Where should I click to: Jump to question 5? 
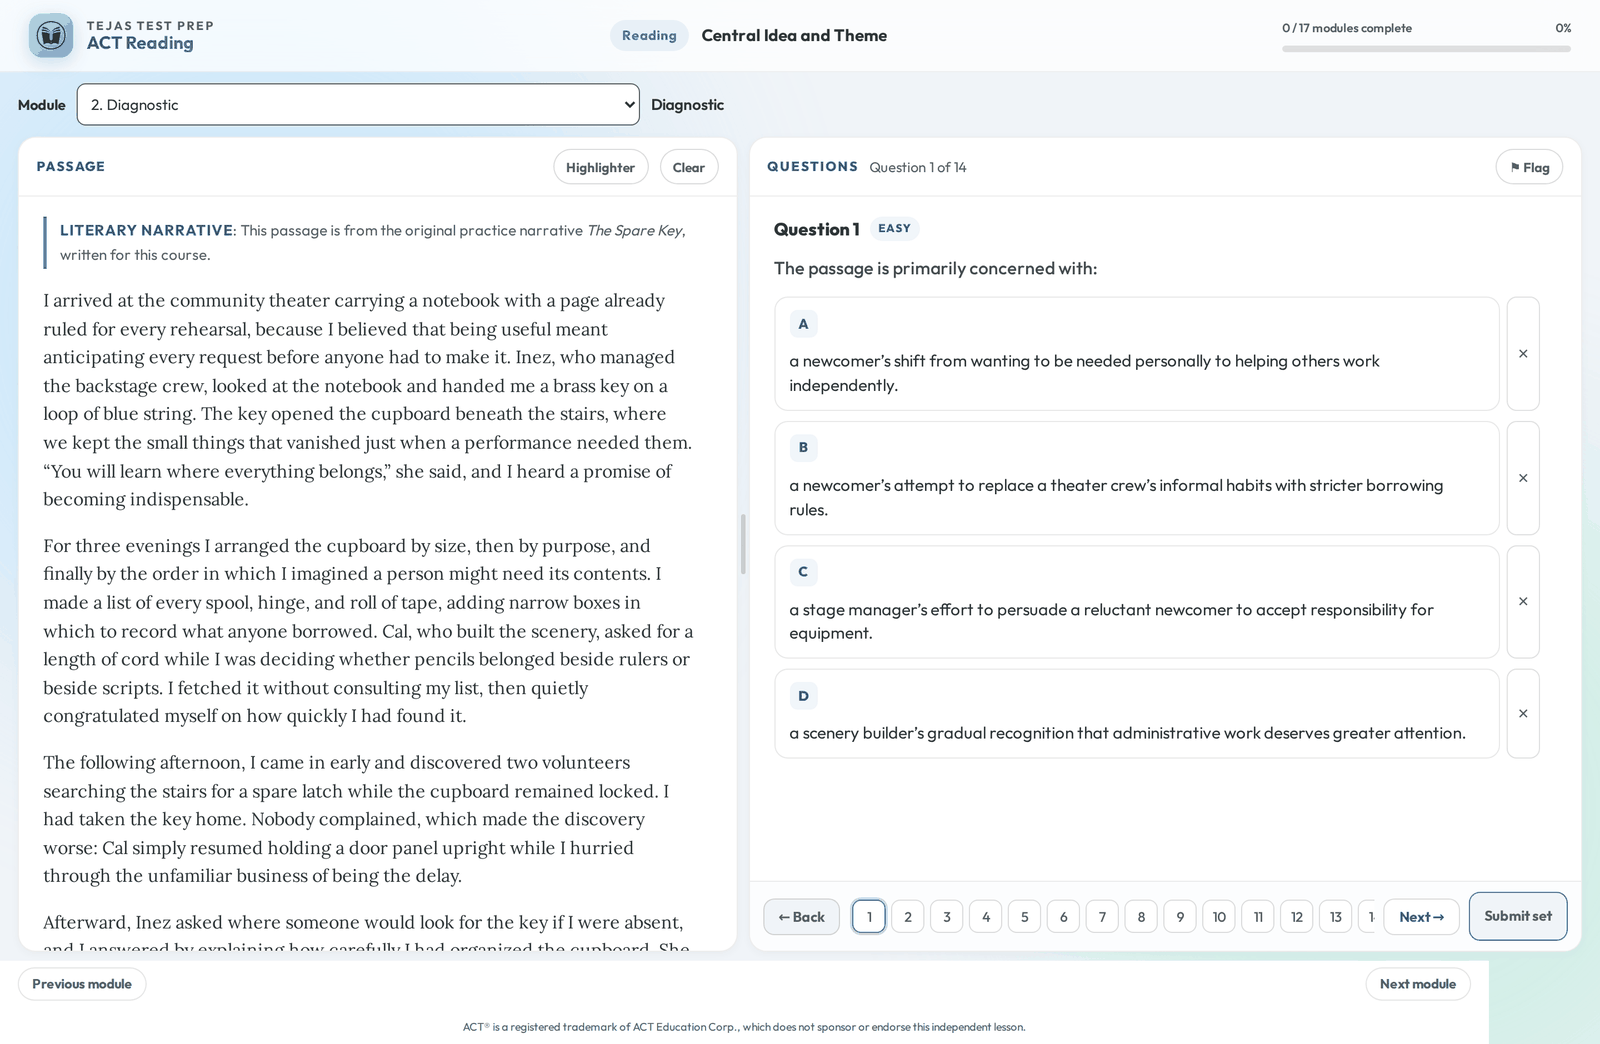tap(1024, 917)
